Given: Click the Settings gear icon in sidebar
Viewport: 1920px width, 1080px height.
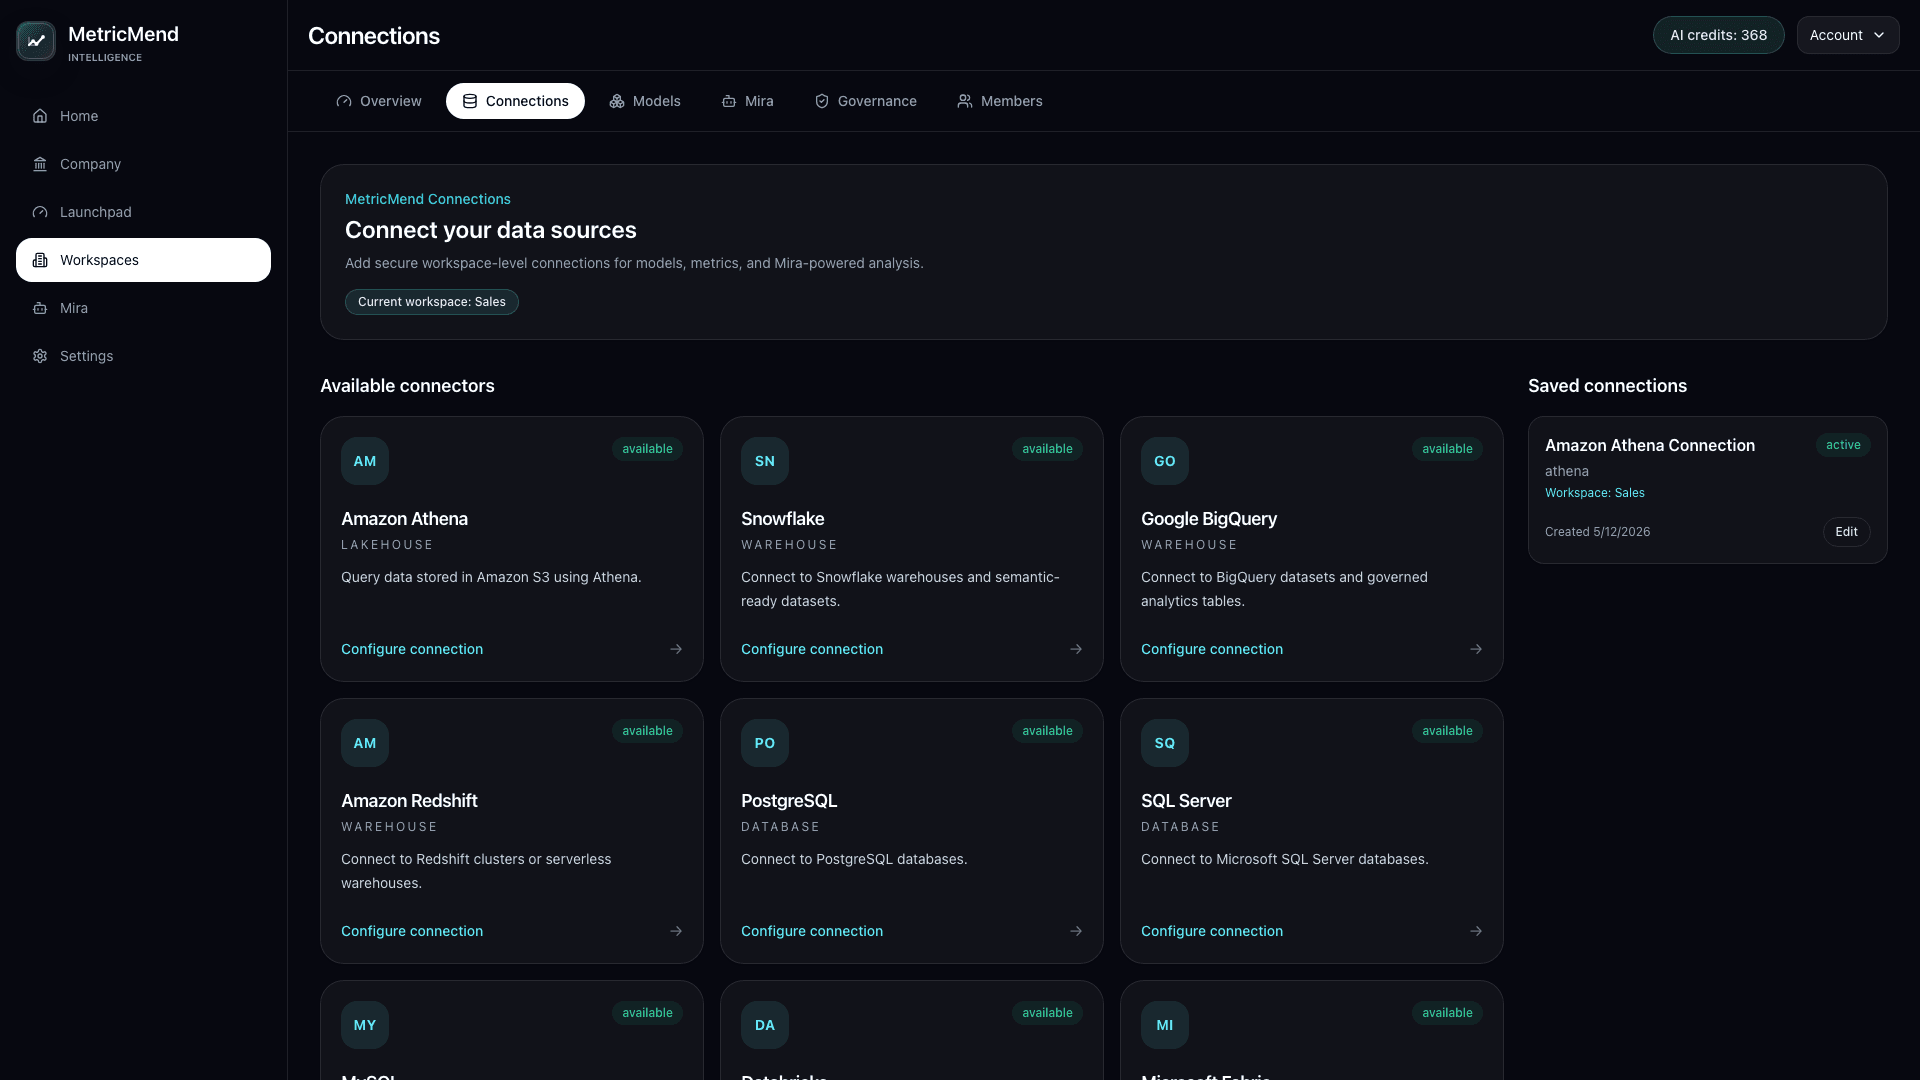Looking at the screenshot, I should 40,356.
